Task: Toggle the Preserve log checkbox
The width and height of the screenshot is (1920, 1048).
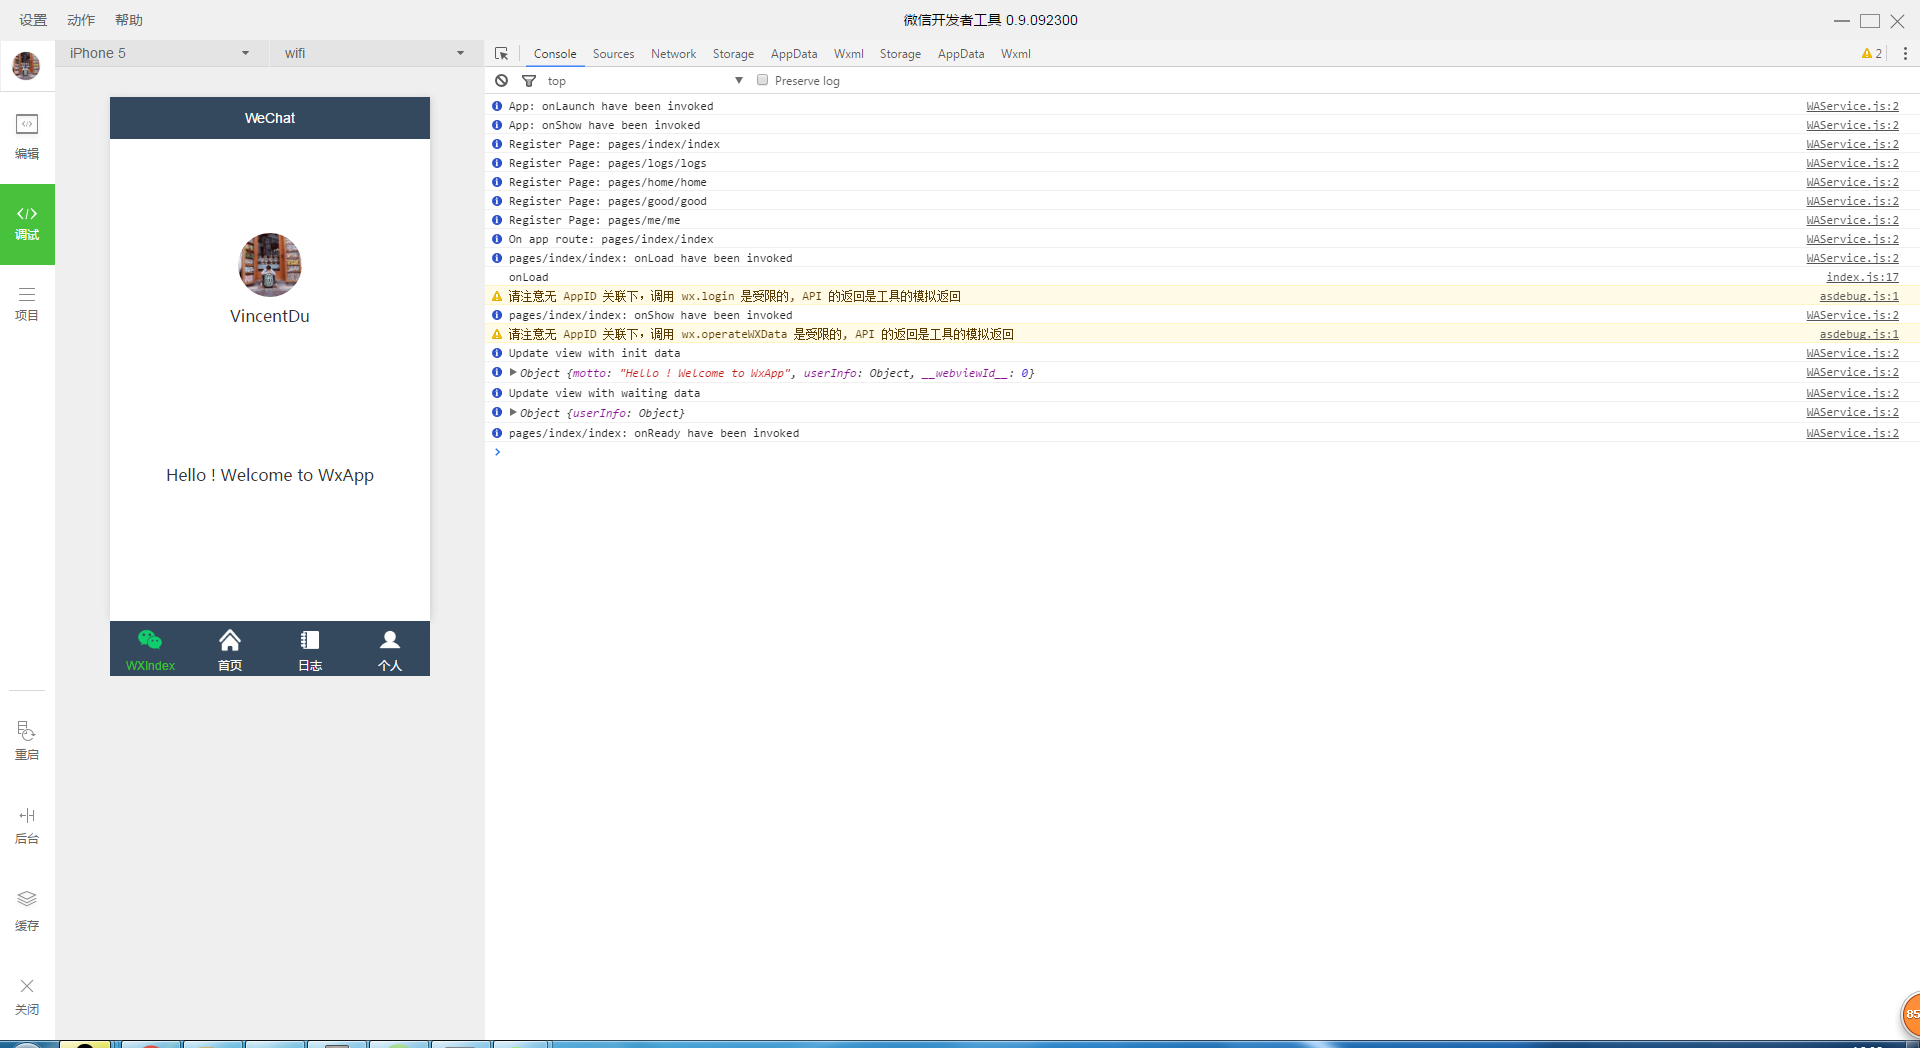Action: coord(763,80)
